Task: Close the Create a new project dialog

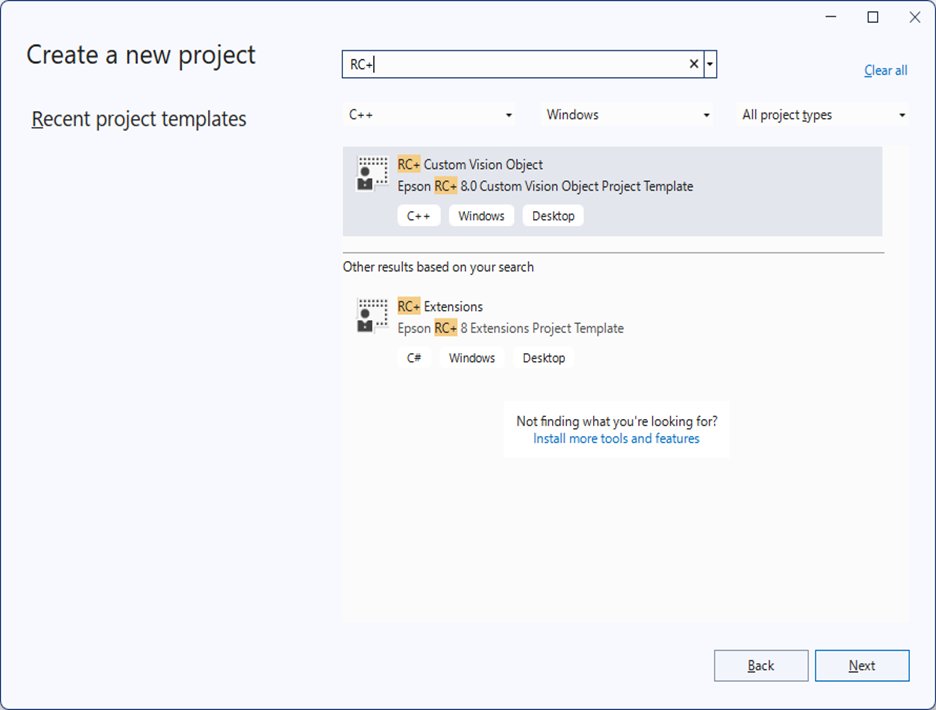Action: (914, 17)
